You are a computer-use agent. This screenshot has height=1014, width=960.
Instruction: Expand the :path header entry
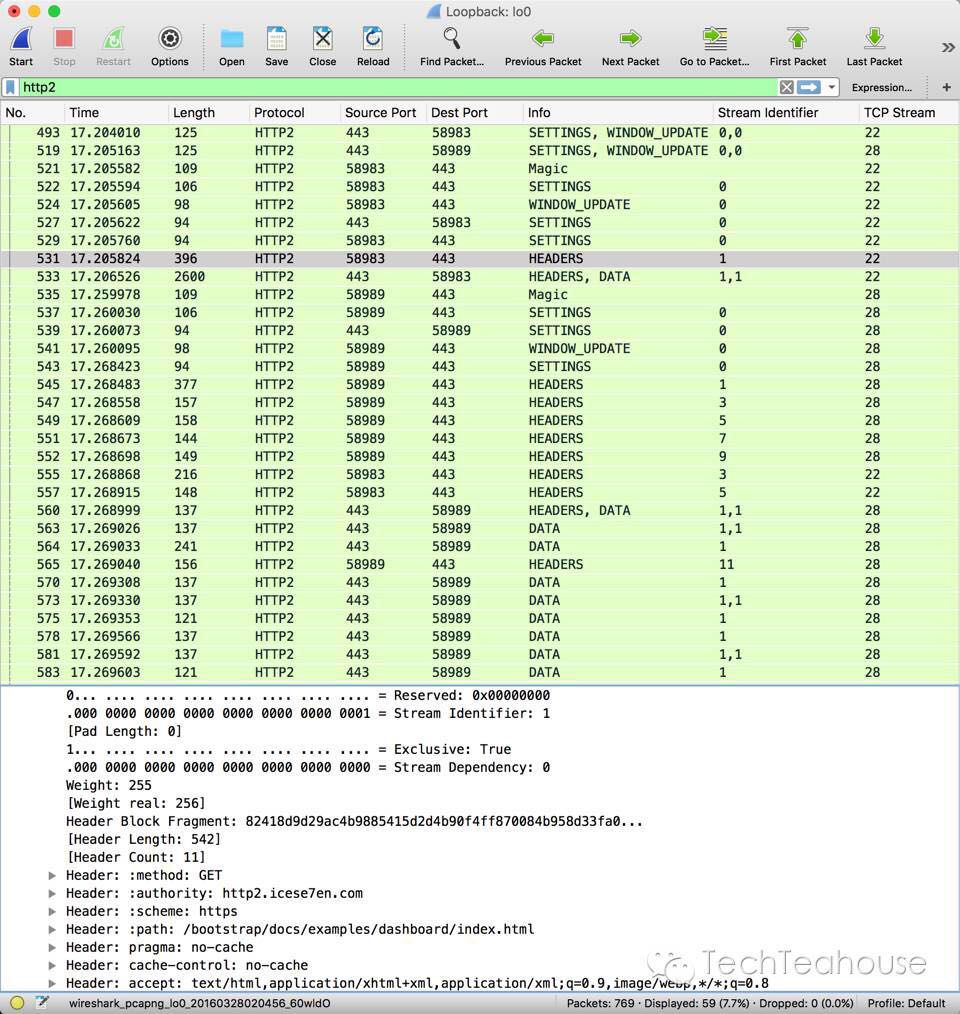point(53,929)
